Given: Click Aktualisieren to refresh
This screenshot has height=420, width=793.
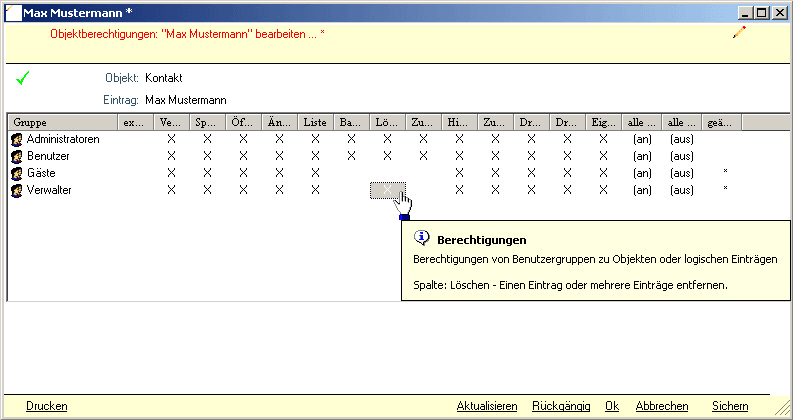Looking at the screenshot, I should tap(486, 406).
